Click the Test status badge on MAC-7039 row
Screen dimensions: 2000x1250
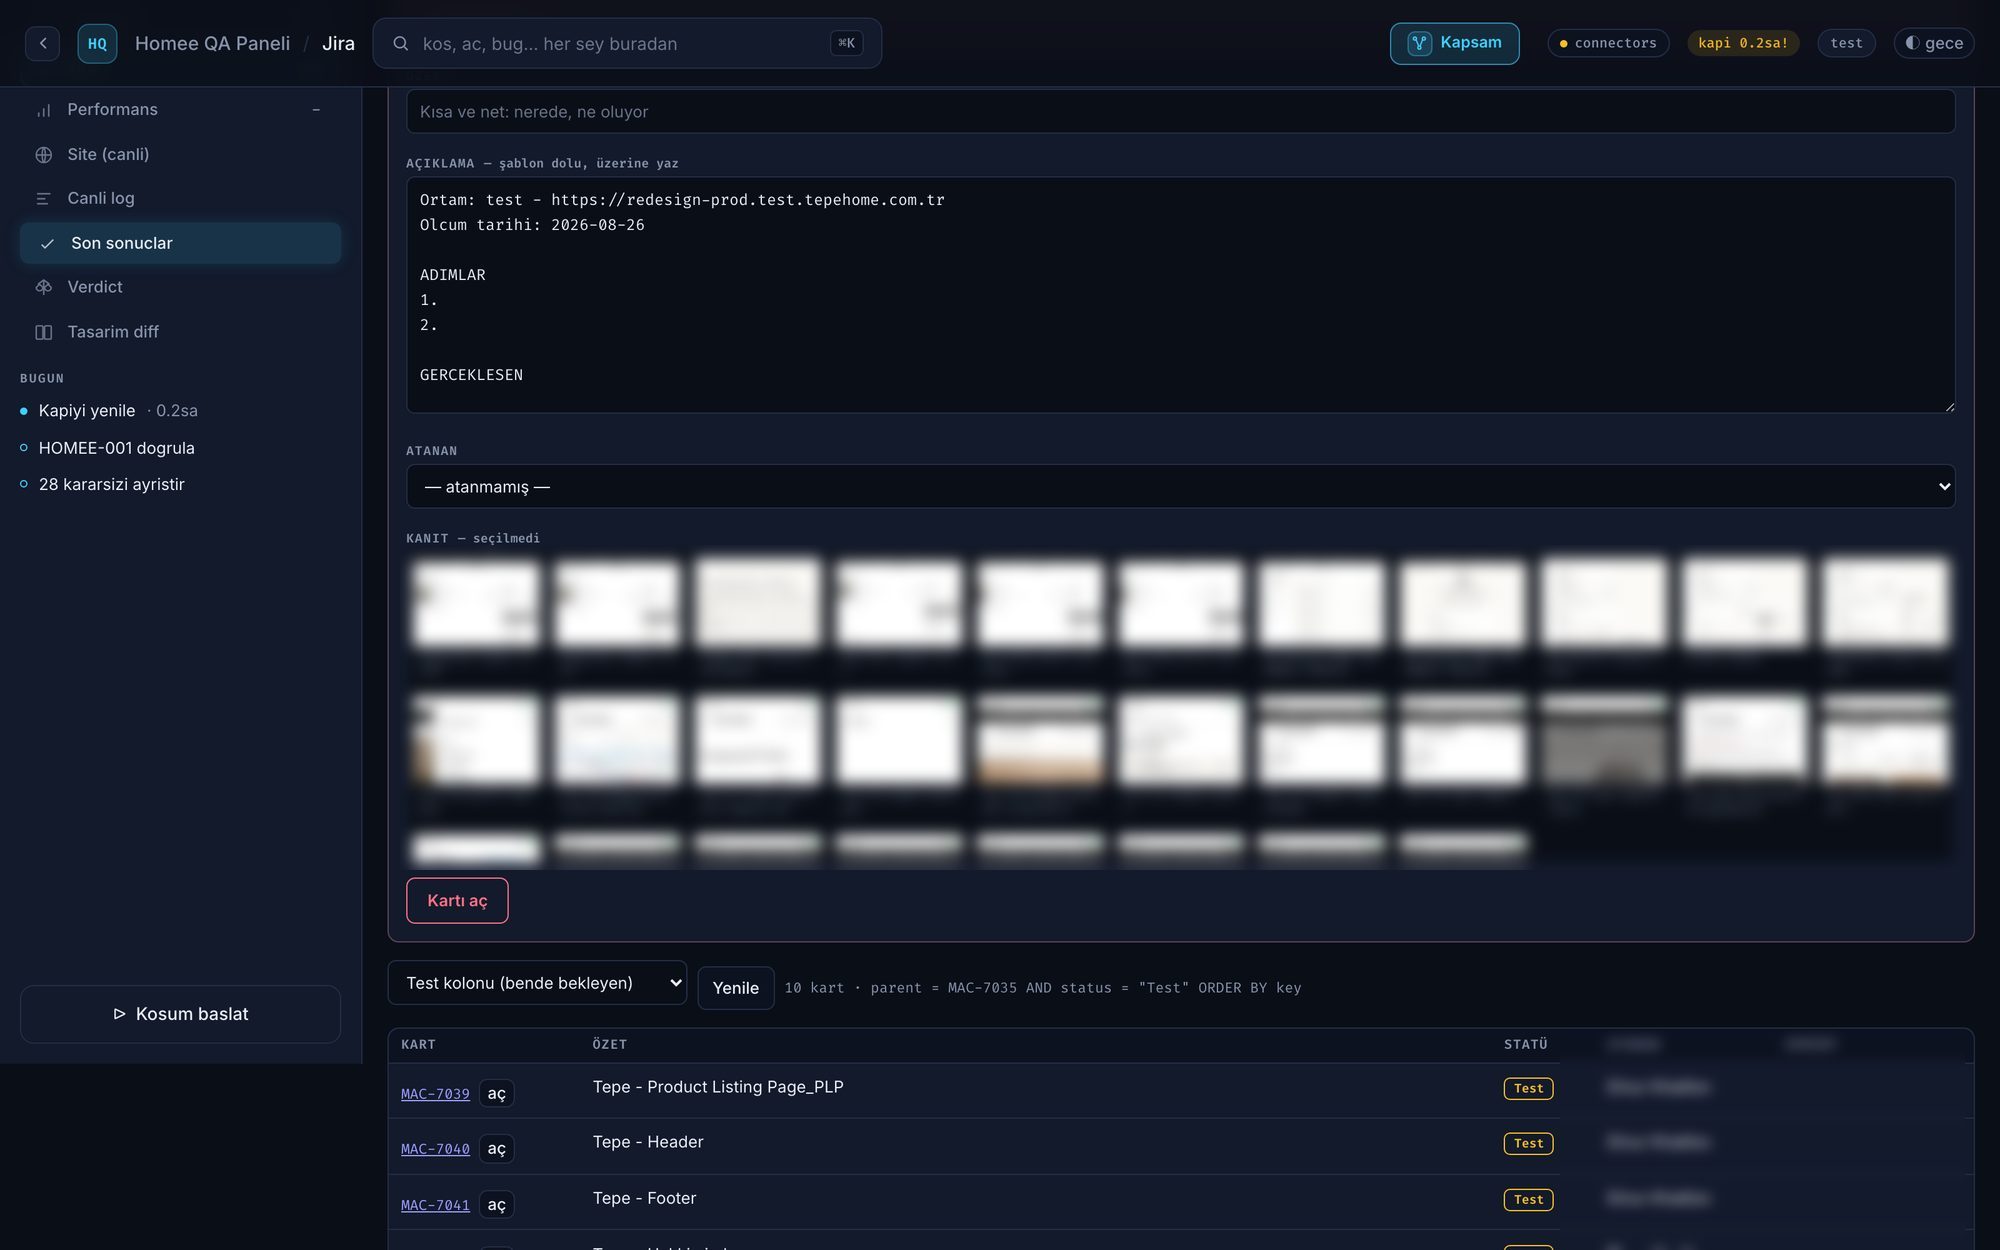coord(1528,1088)
